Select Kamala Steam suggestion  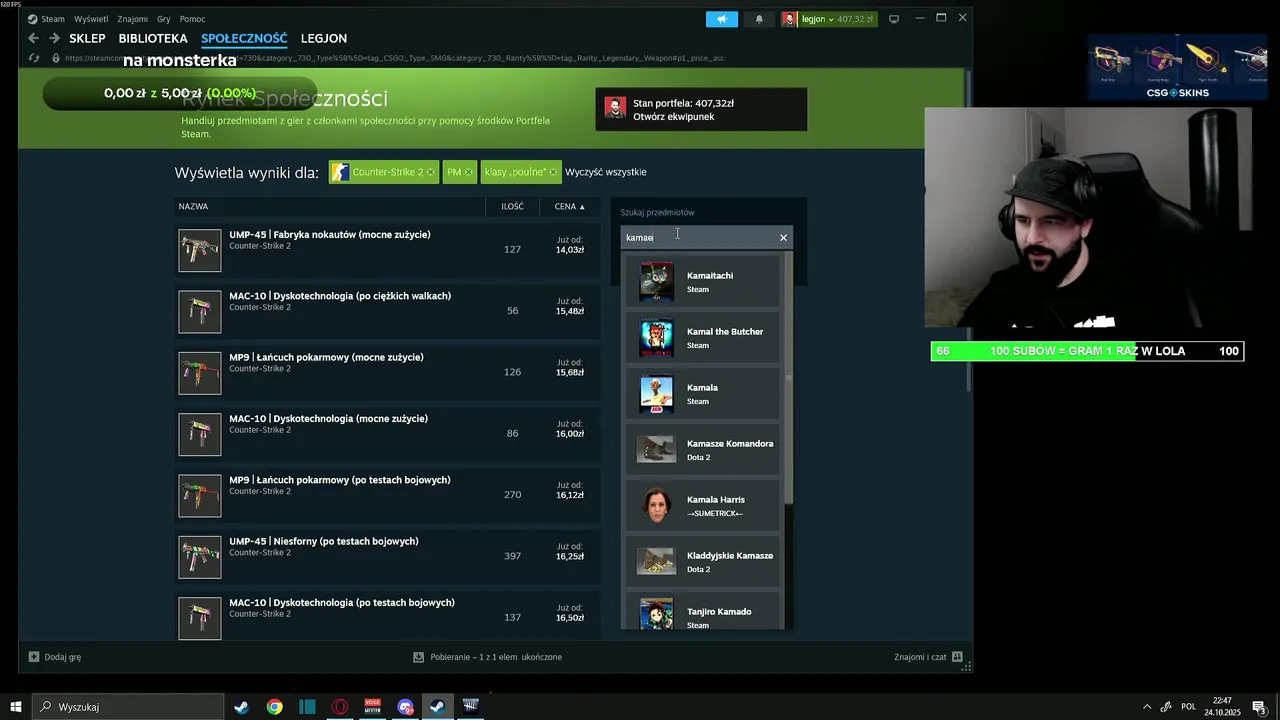[x=702, y=394]
